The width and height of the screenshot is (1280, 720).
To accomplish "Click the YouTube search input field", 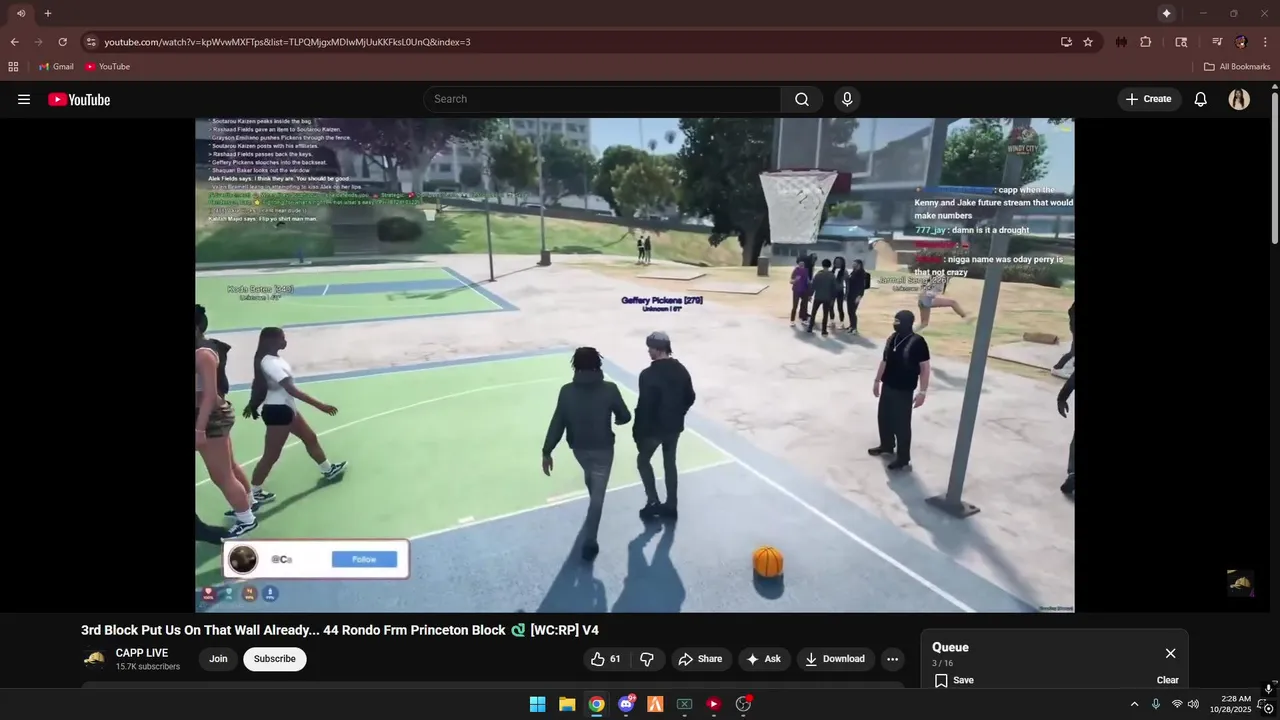I will (x=602, y=99).
